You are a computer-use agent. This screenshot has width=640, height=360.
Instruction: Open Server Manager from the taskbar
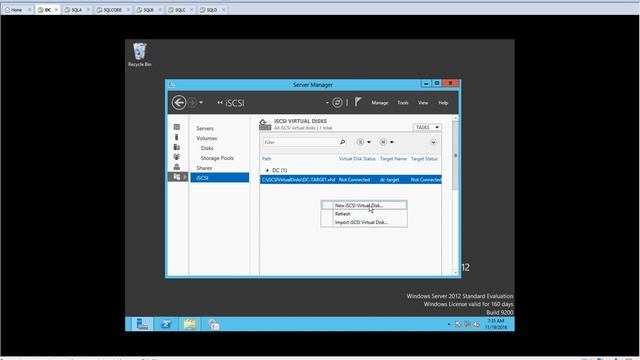[142, 324]
